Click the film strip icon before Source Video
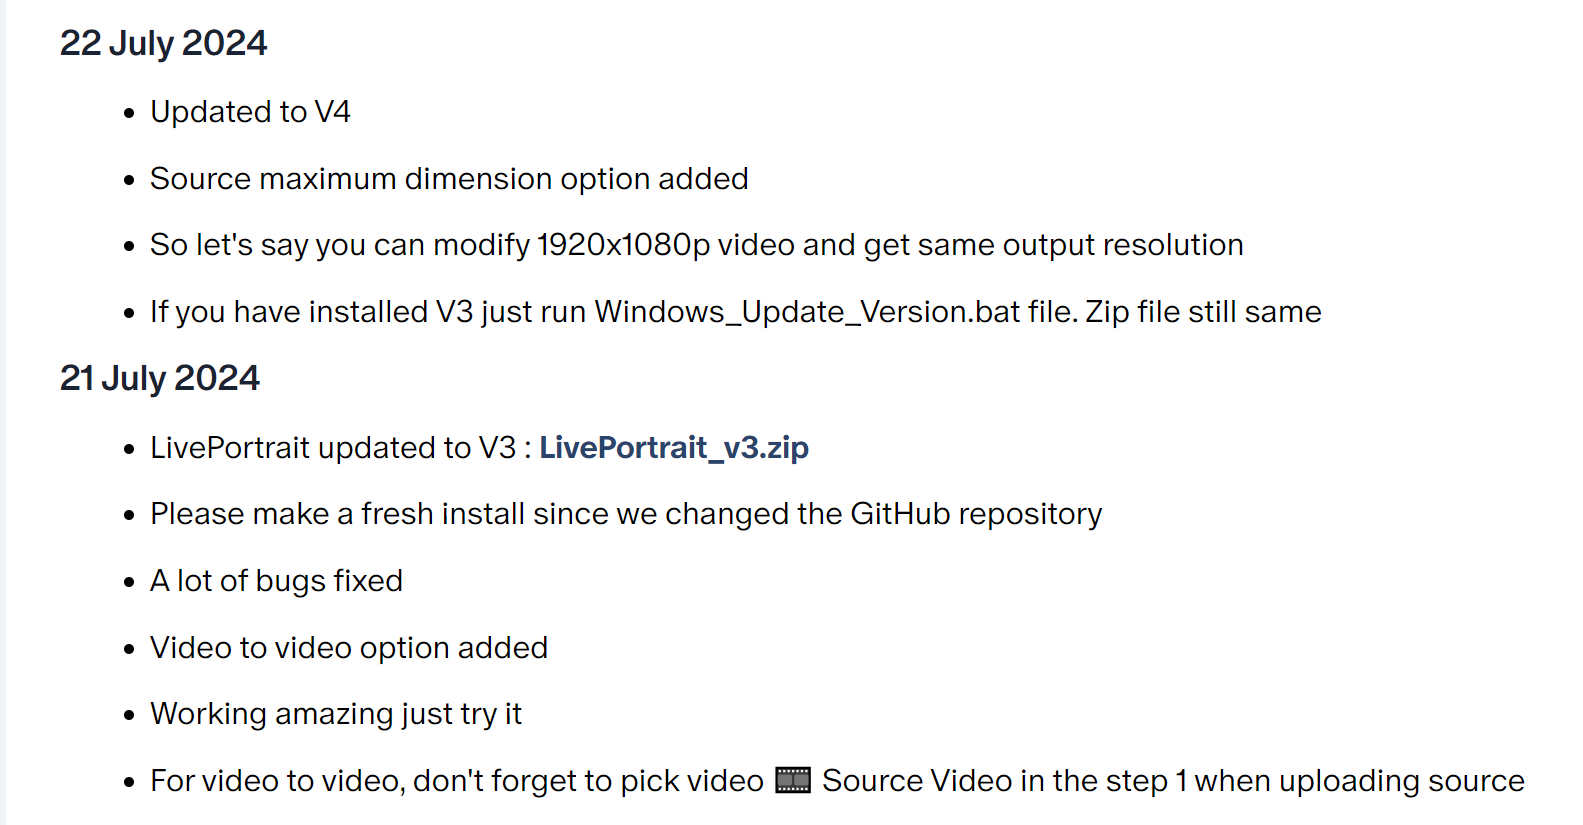 (793, 780)
